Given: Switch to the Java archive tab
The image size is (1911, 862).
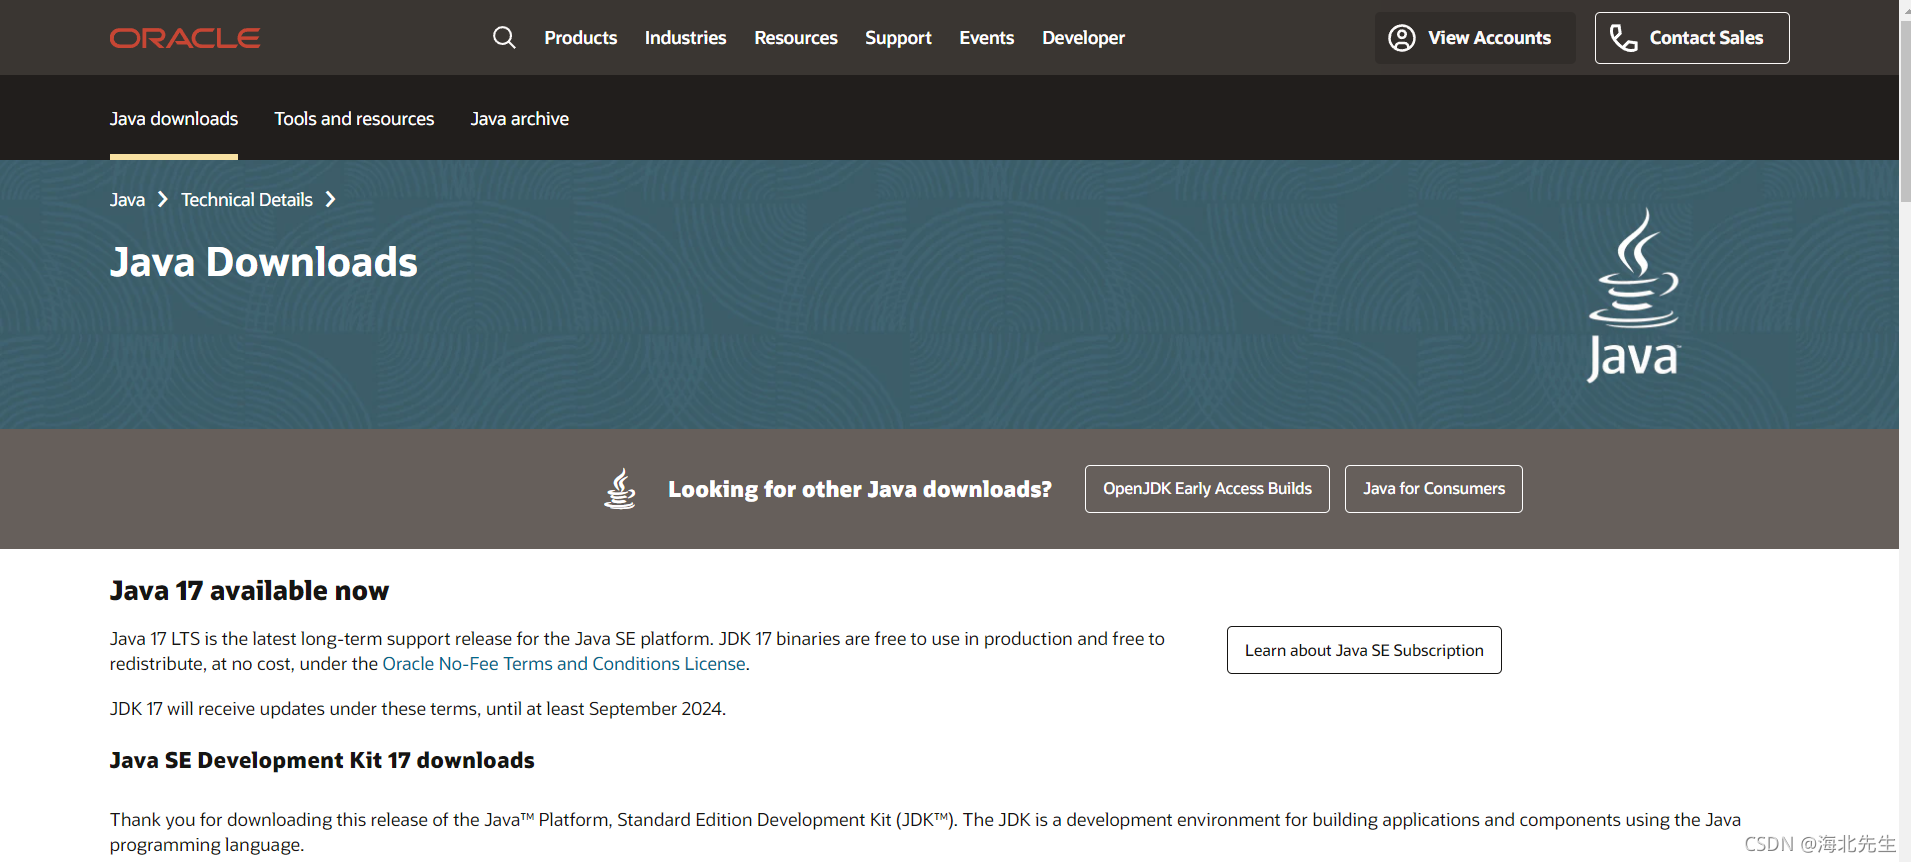Looking at the screenshot, I should [x=520, y=119].
